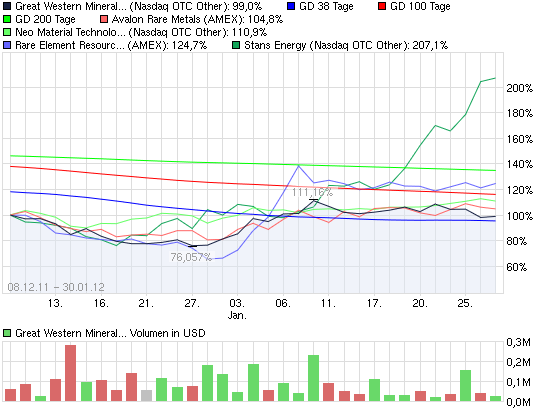Click the 120% y-axis label
Viewport: 545px width, 410px height.
coord(519,190)
